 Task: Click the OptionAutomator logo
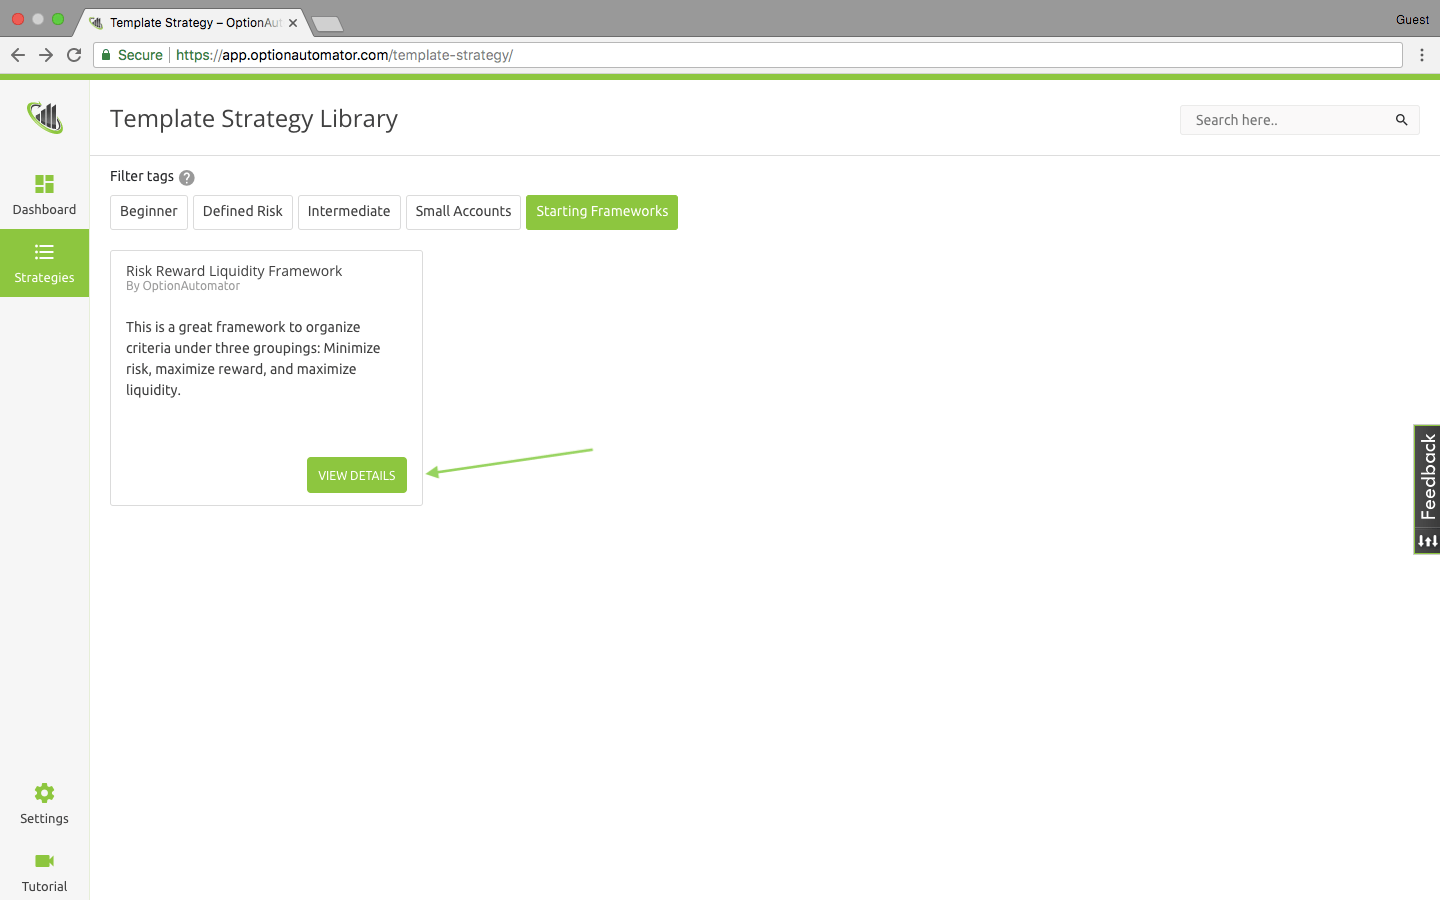point(44,117)
